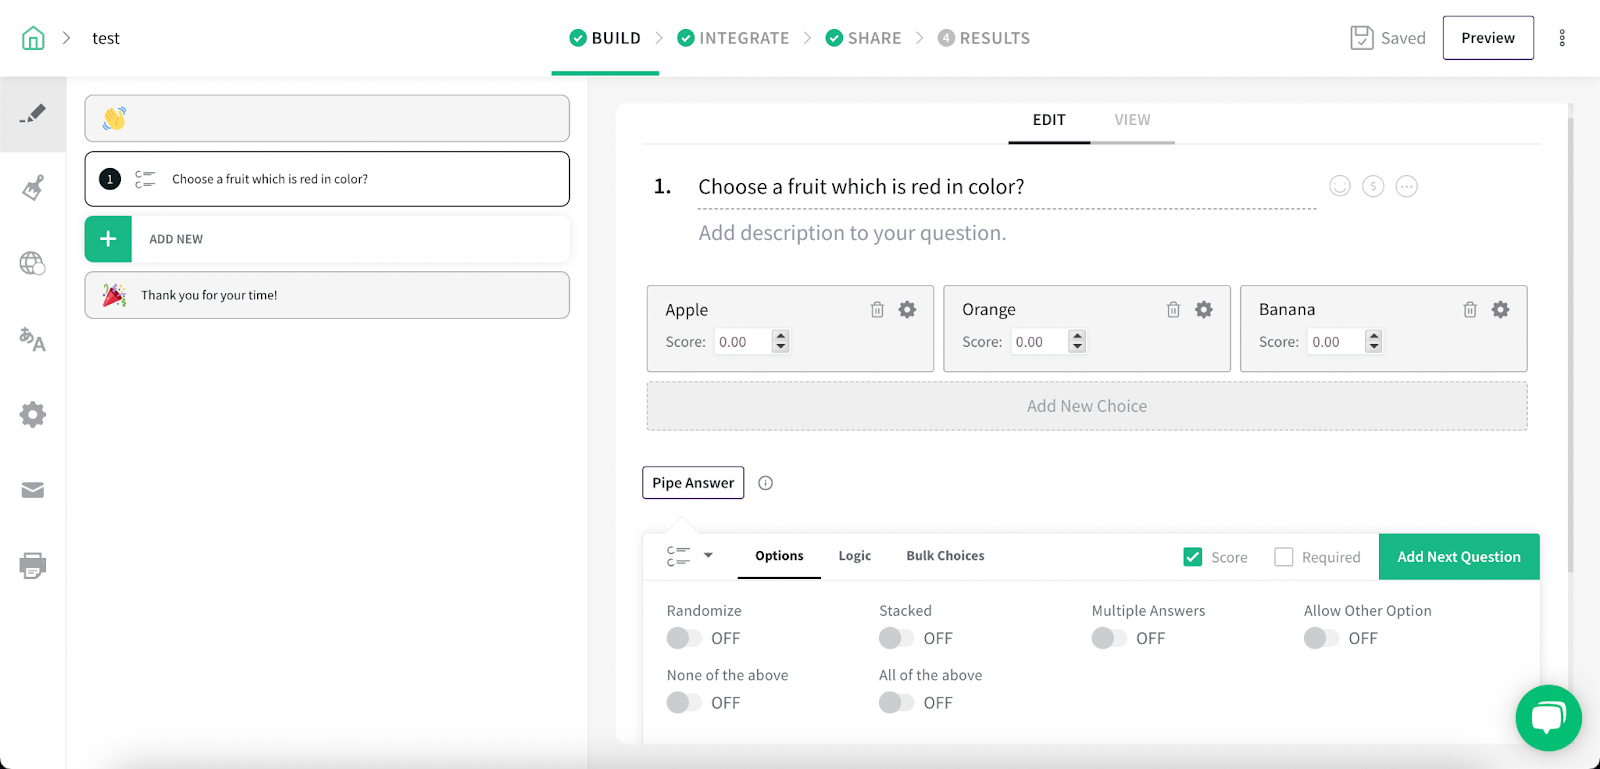
Task: Click the Preview button
Action: (1487, 38)
